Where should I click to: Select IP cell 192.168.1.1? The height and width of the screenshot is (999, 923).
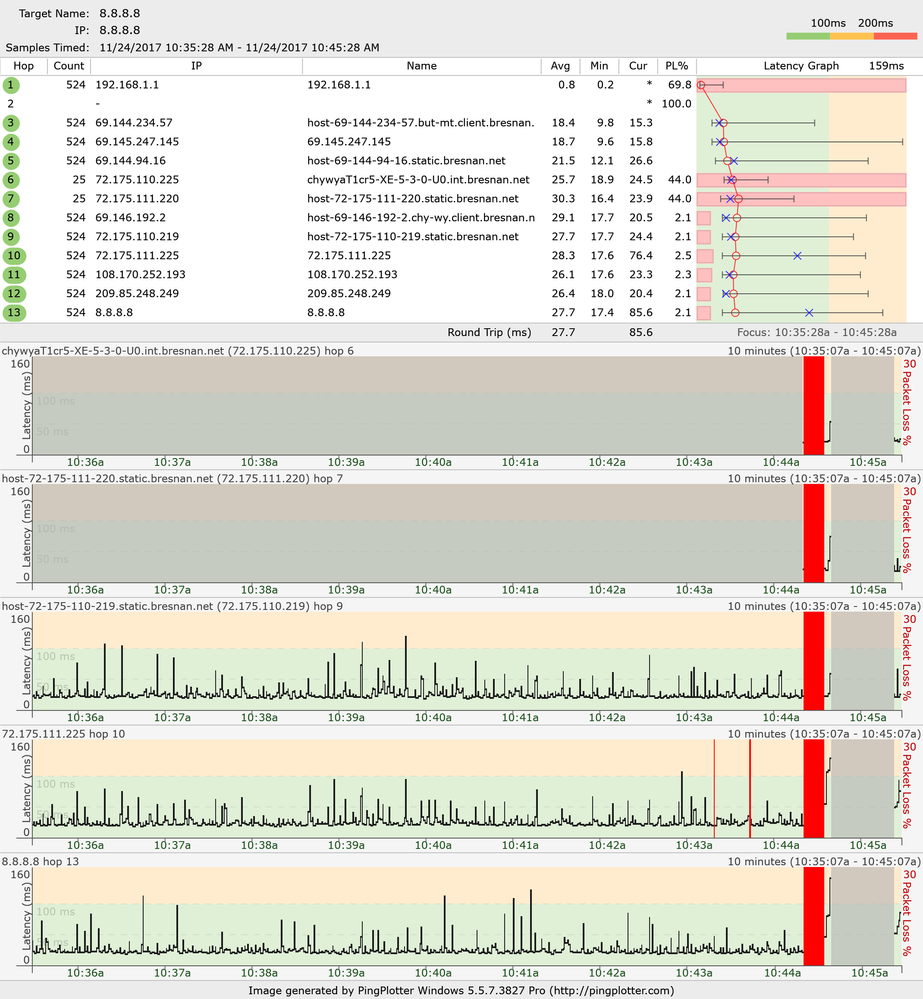[127, 85]
